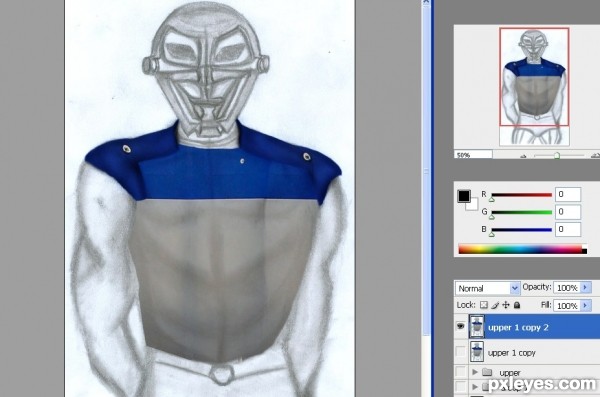Image resolution: width=600 pixels, height=397 pixels.
Task: Click the Navigator zoom slider handle
Action: click(557, 155)
